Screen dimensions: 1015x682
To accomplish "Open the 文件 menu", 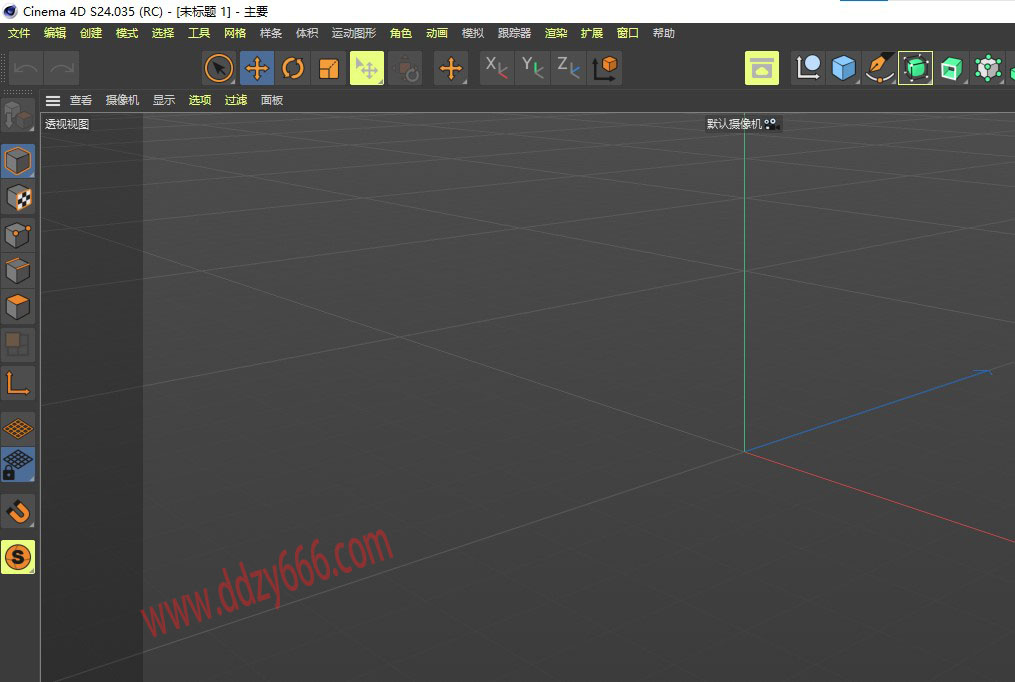I will [x=19, y=33].
